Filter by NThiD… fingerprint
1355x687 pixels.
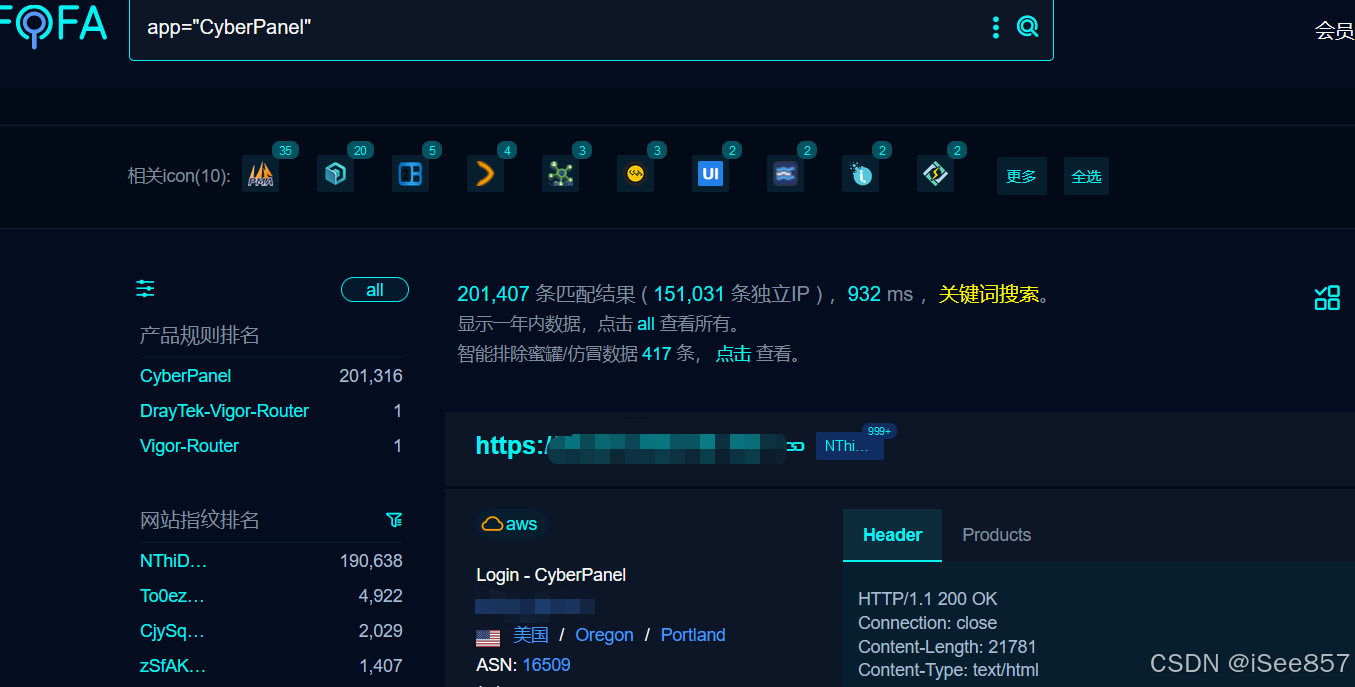[x=174, y=561]
